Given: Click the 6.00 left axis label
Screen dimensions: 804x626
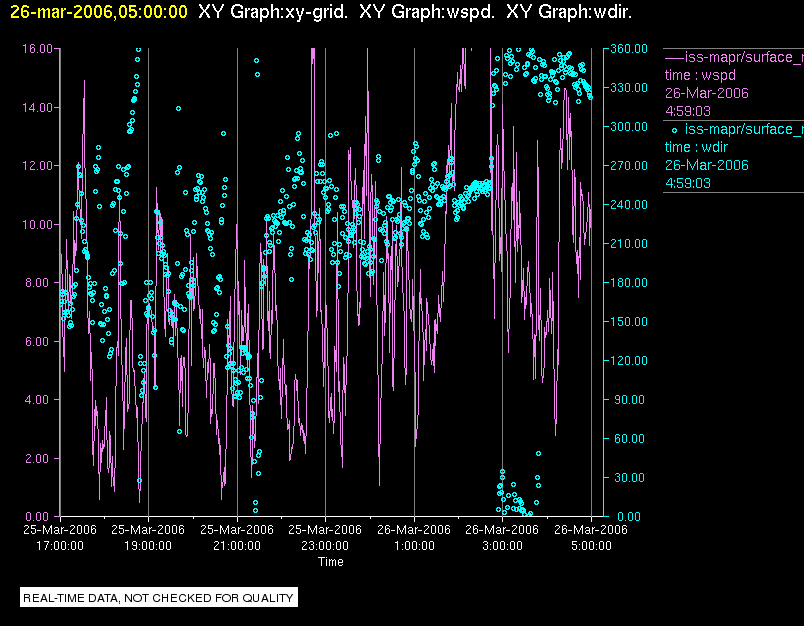Looking at the screenshot, I should pos(39,341).
